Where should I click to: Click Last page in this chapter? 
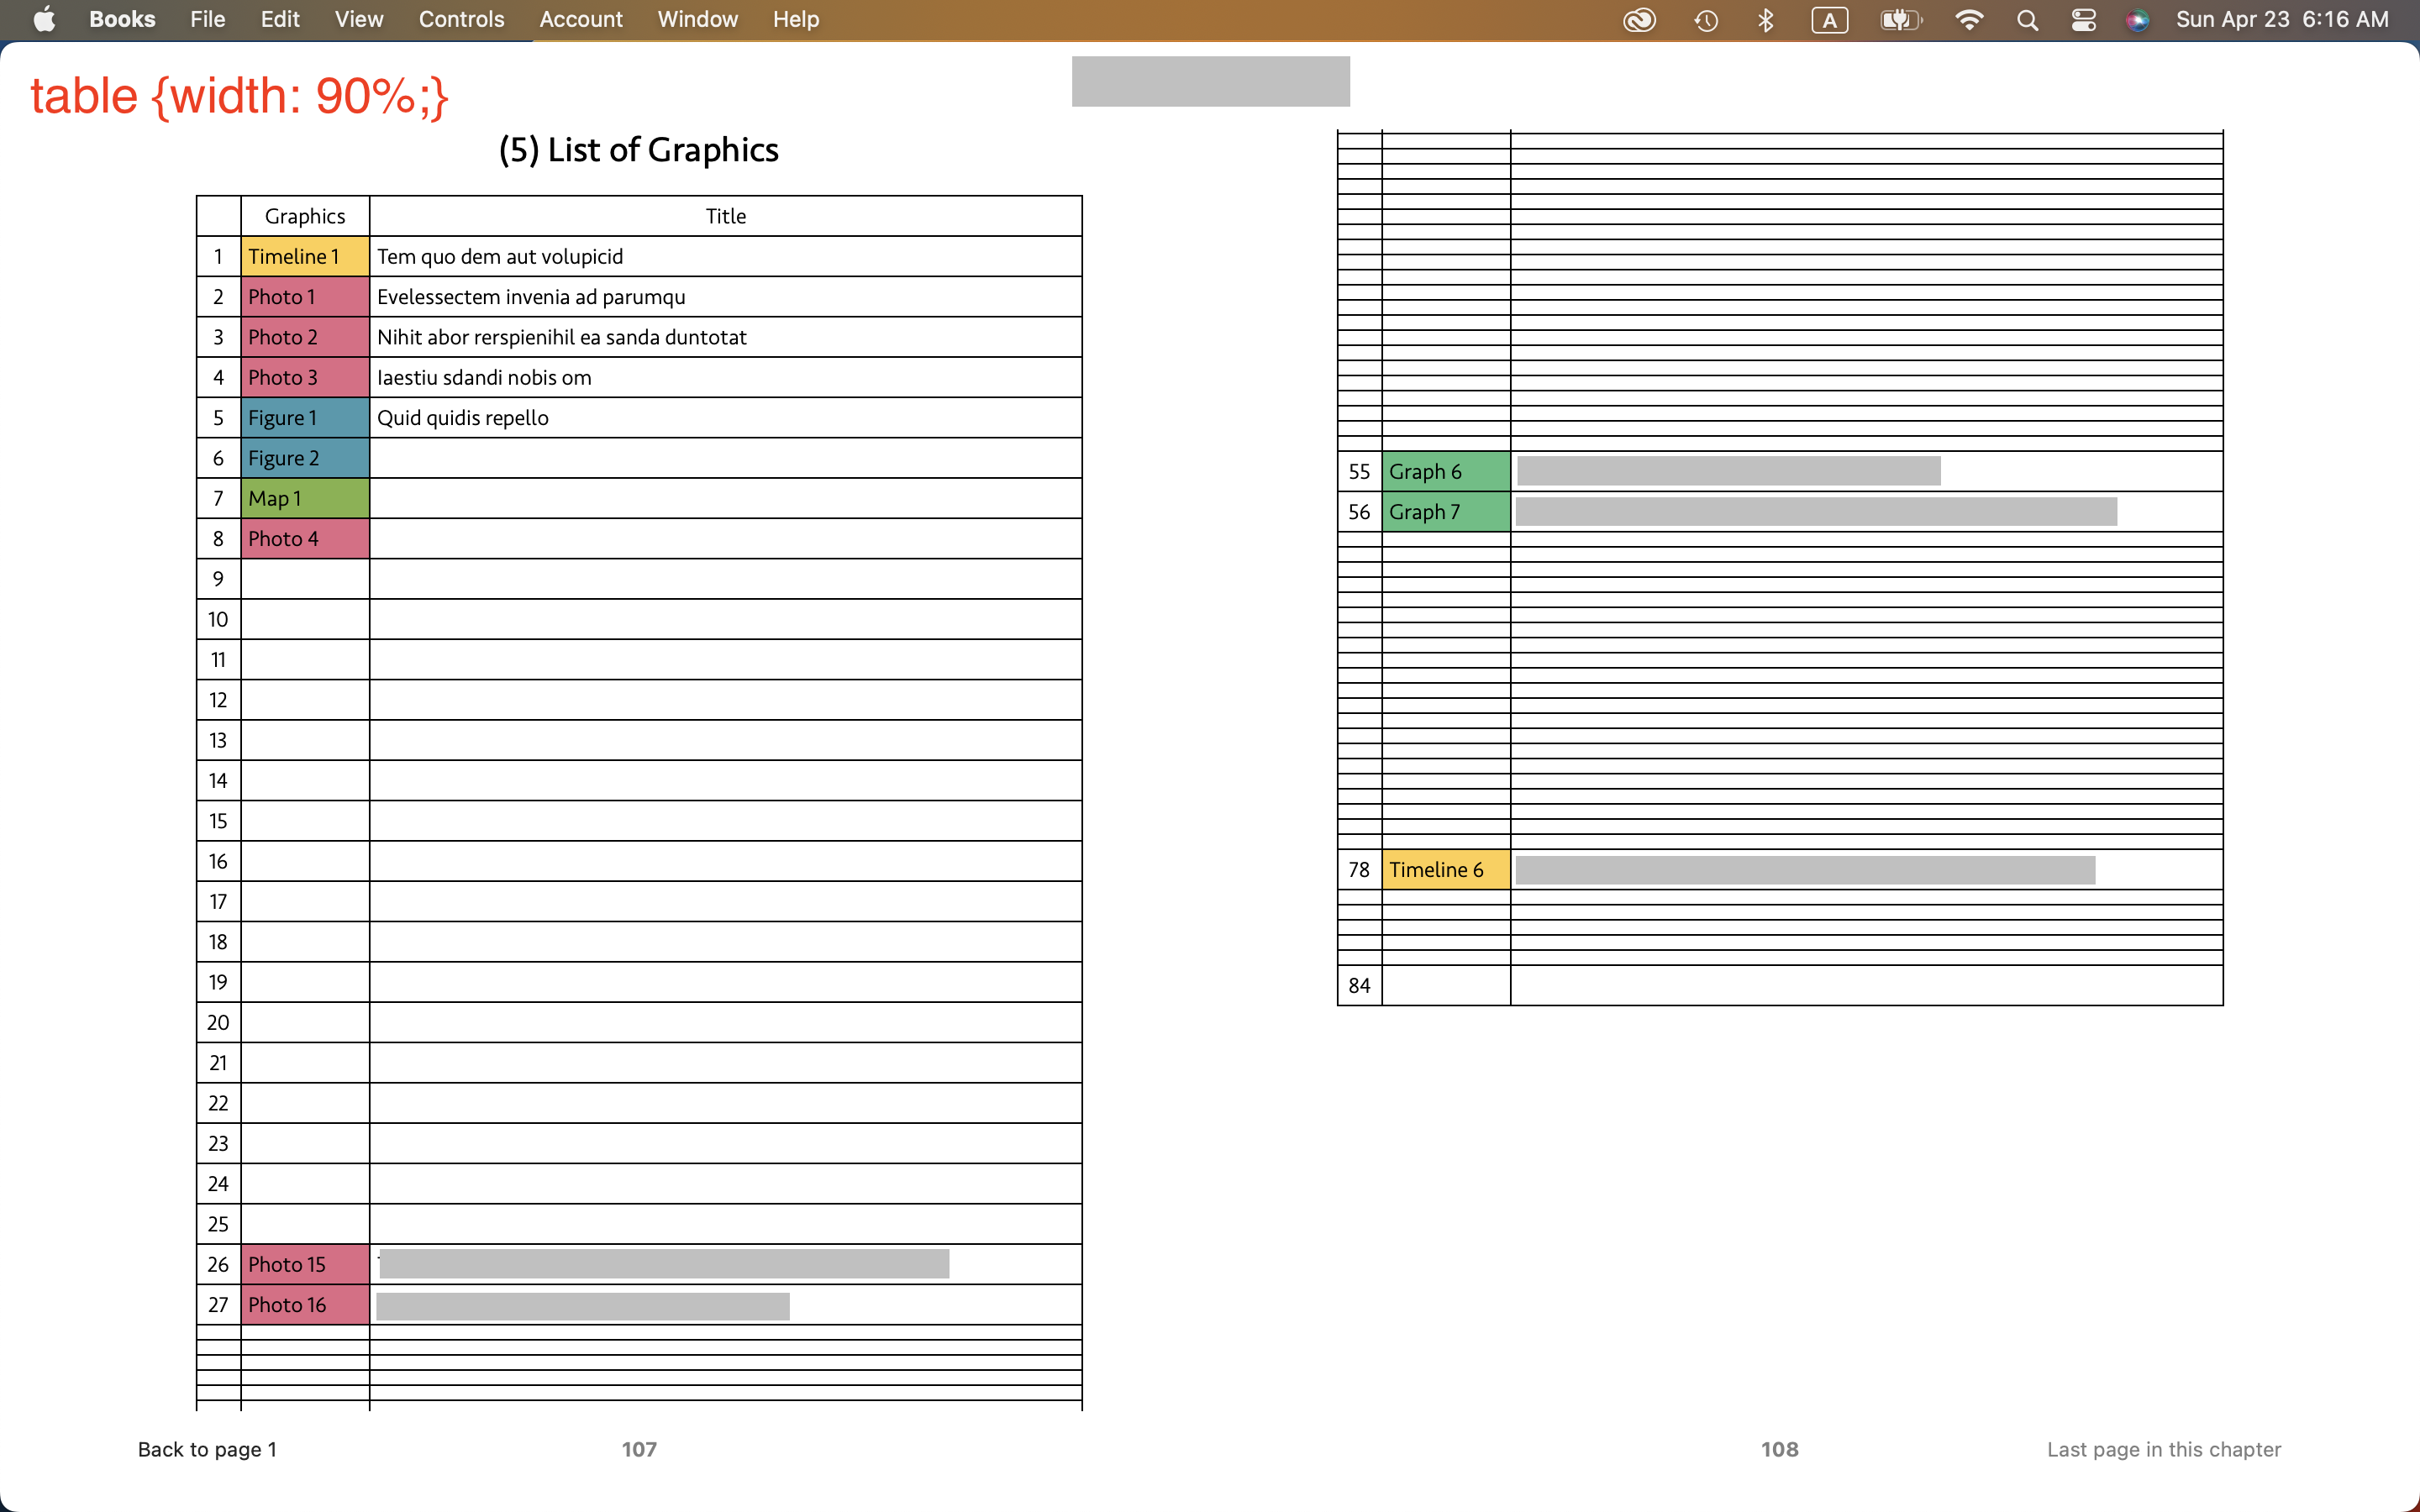(x=2163, y=1449)
